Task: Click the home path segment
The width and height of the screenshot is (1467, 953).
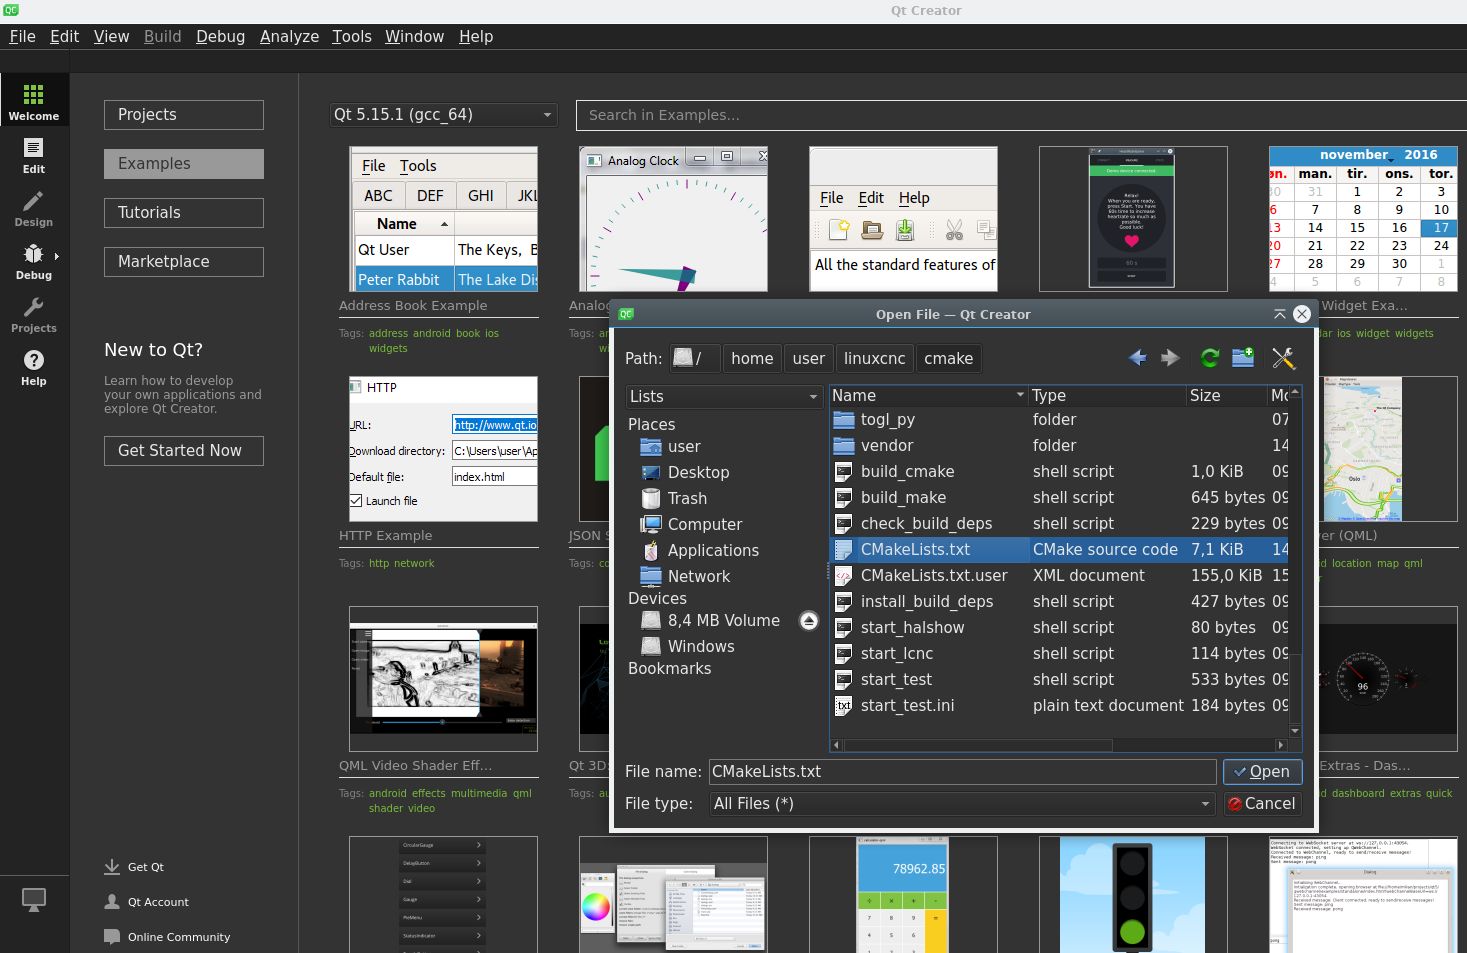Action: coord(752,358)
